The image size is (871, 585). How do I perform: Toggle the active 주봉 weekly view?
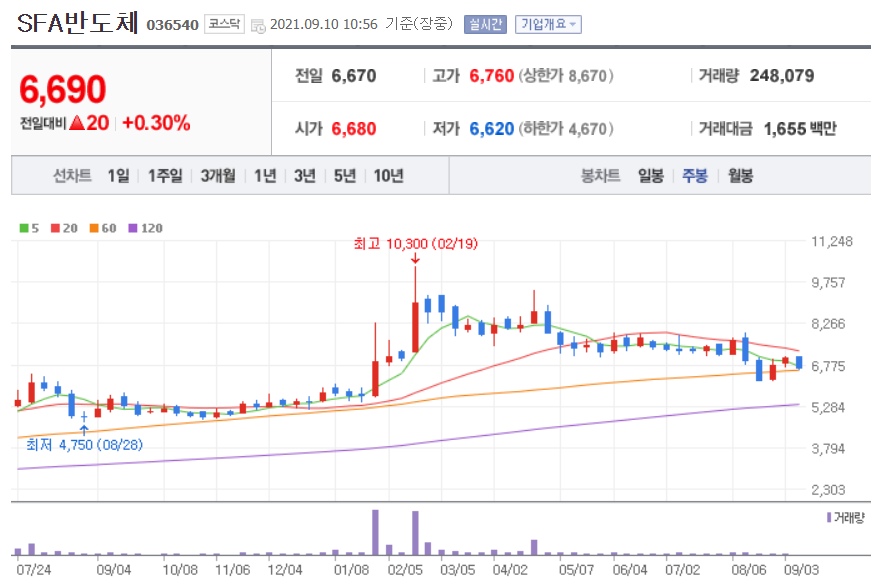[697, 175]
